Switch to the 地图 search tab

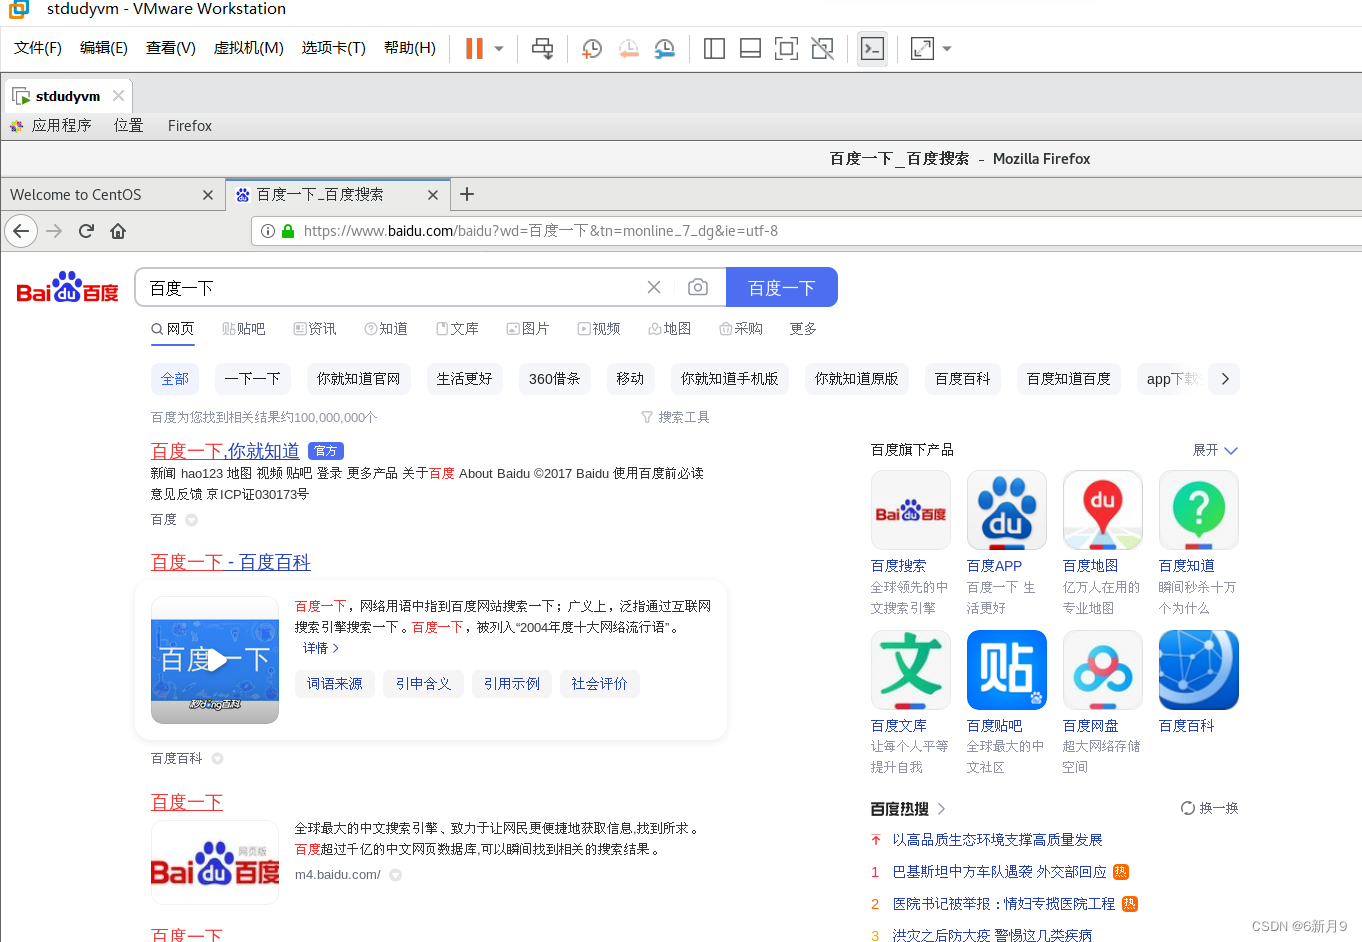point(670,329)
